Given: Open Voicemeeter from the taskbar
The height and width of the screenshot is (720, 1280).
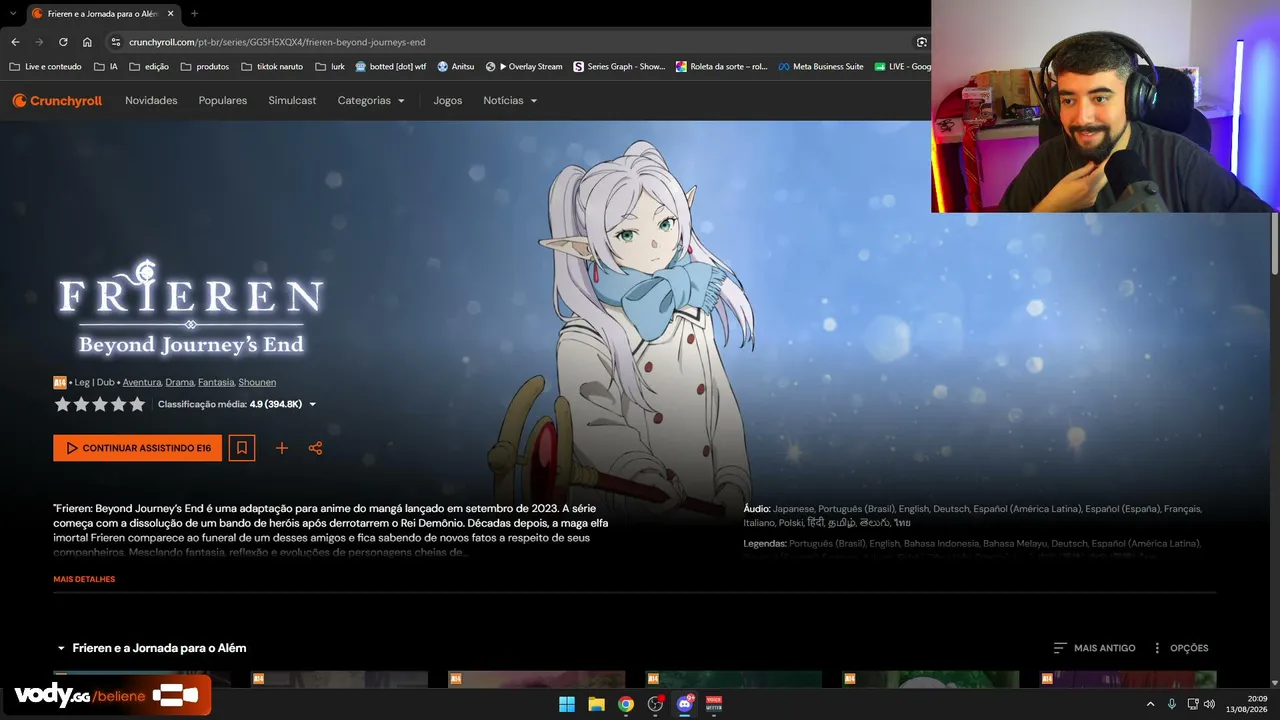Looking at the screenshot, I should tap(714, 704).
